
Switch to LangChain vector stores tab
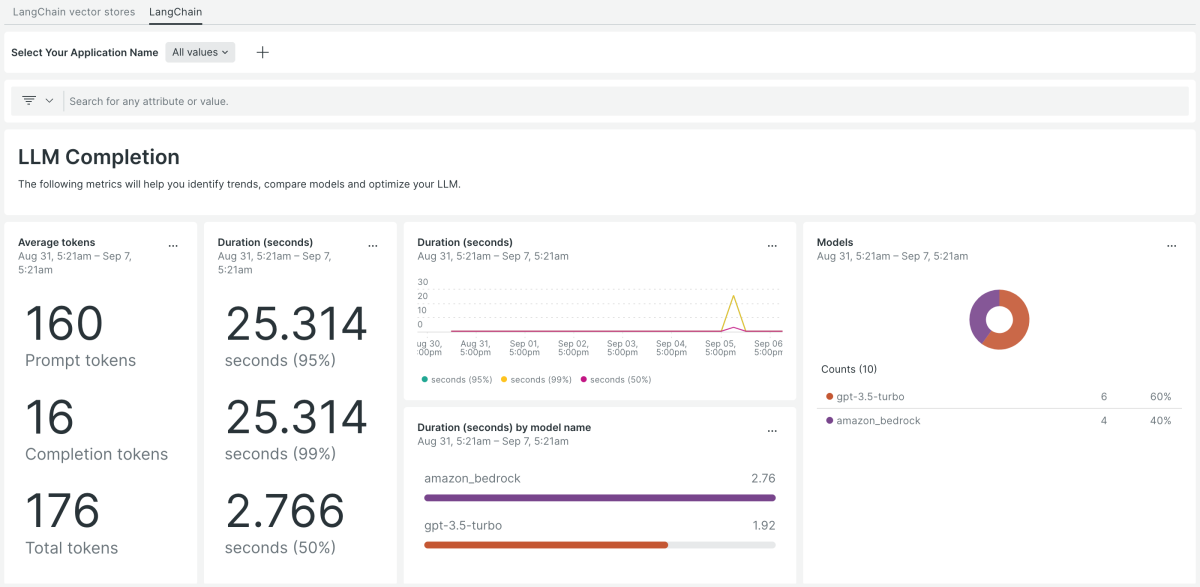[x=73, y=12]
